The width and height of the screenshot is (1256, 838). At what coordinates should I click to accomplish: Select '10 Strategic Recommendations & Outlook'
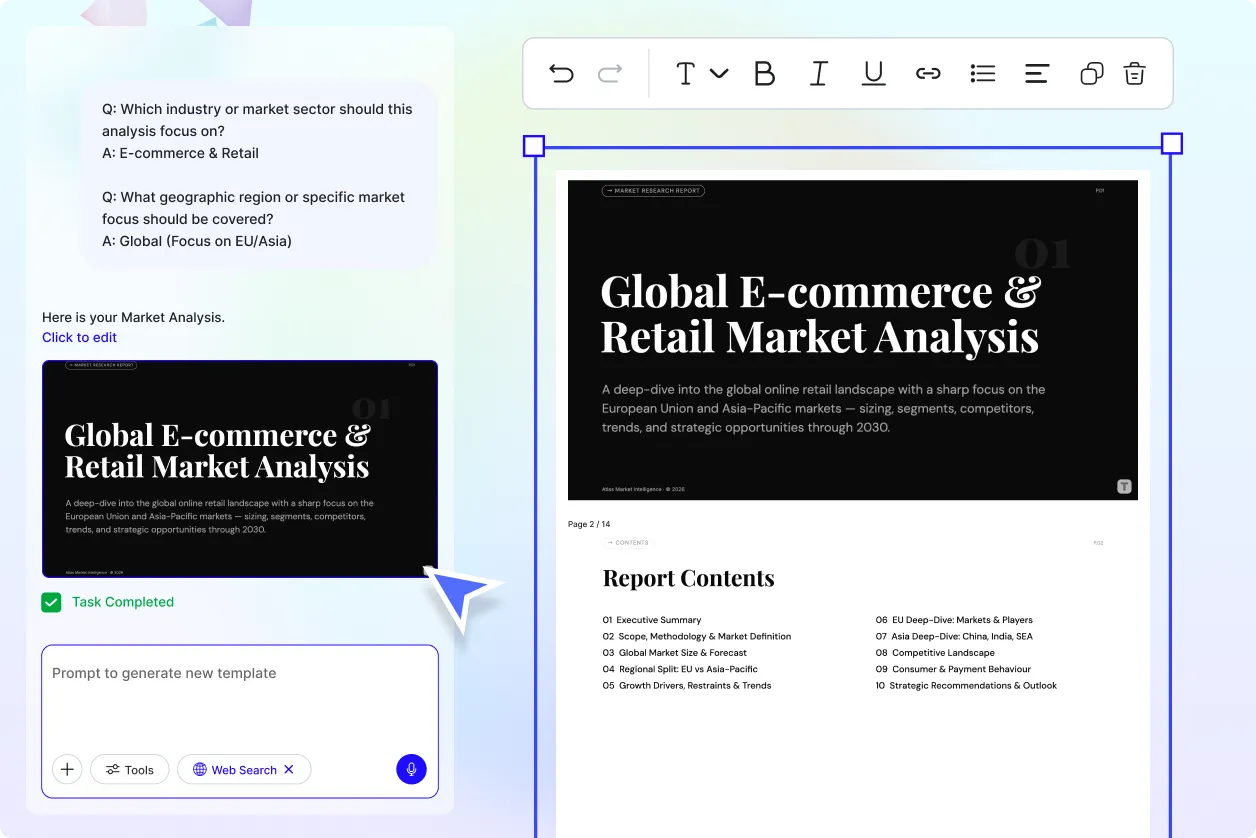tap(966, 686)
